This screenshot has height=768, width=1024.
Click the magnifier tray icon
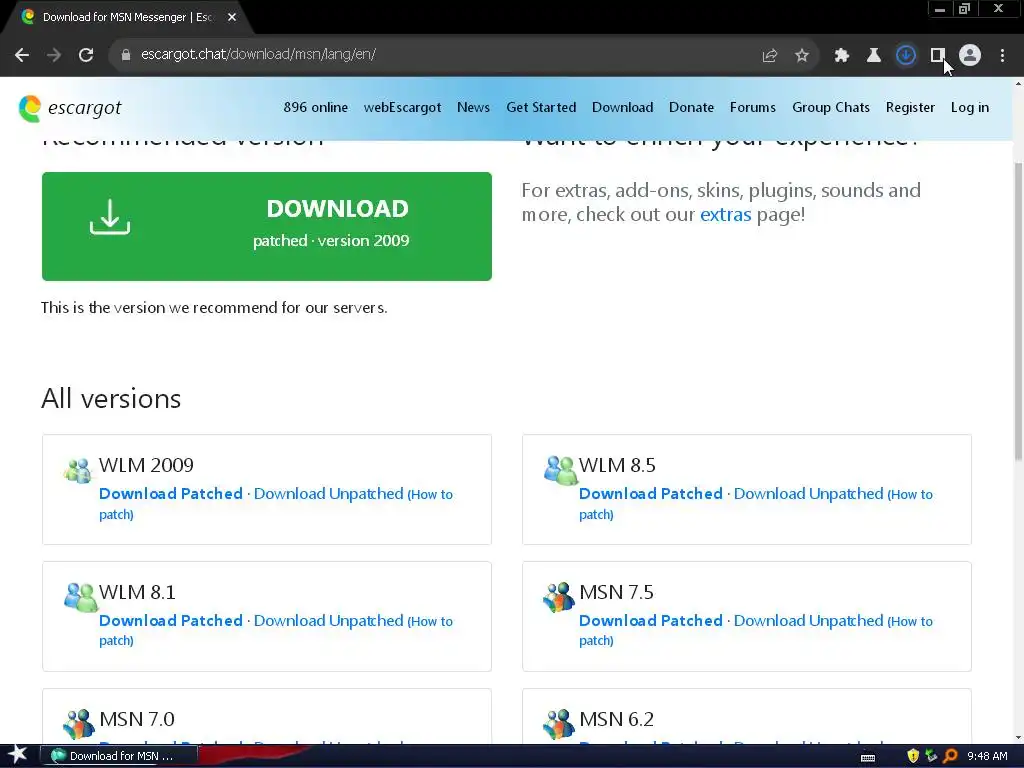coord(950,756)
